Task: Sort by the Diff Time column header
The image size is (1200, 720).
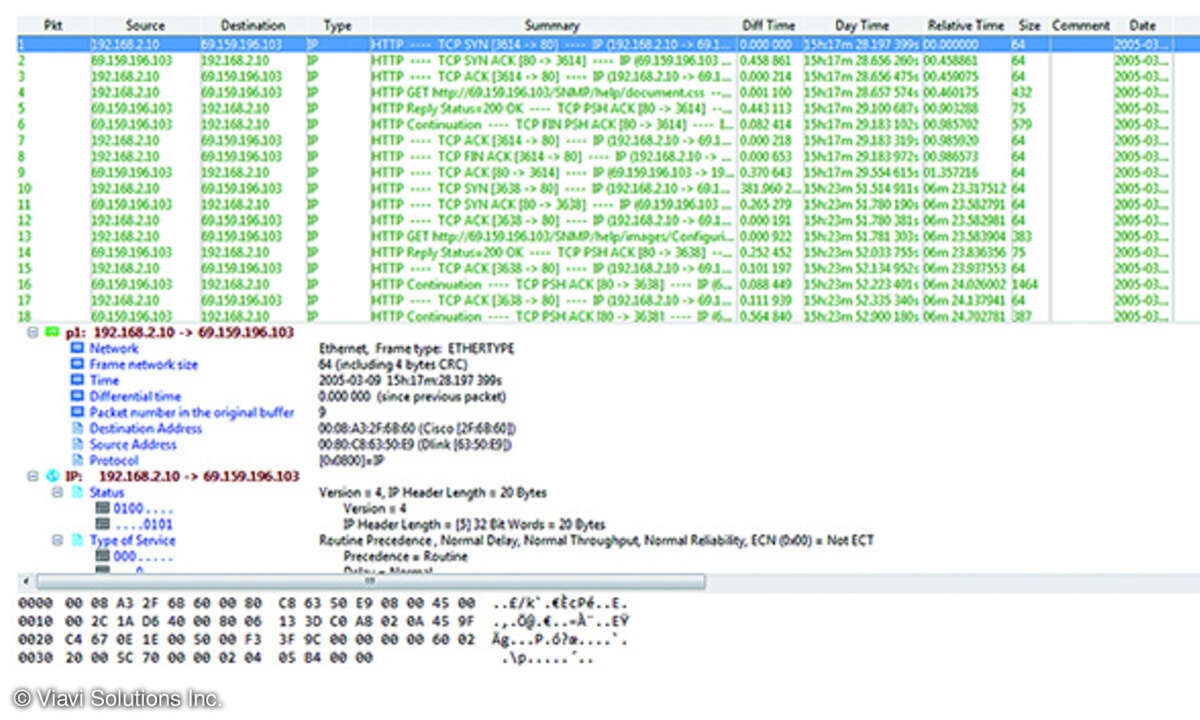Action: pyautogui.click(x=768, y=25)
